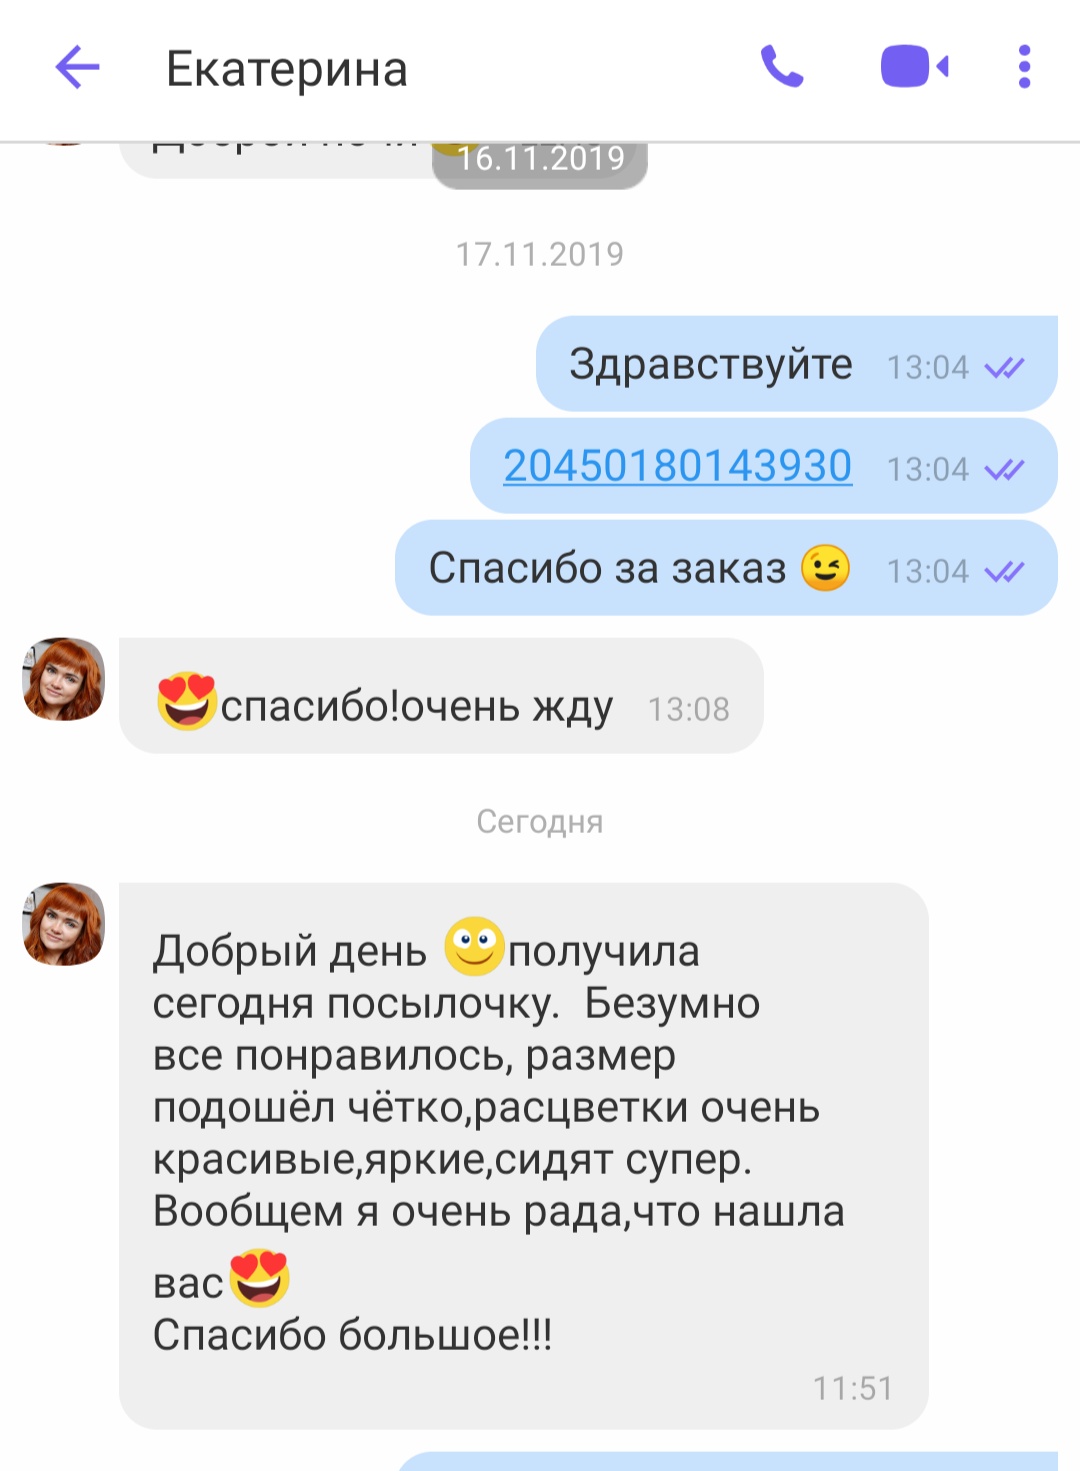Tap the back arrow icon

pos(77,68)
